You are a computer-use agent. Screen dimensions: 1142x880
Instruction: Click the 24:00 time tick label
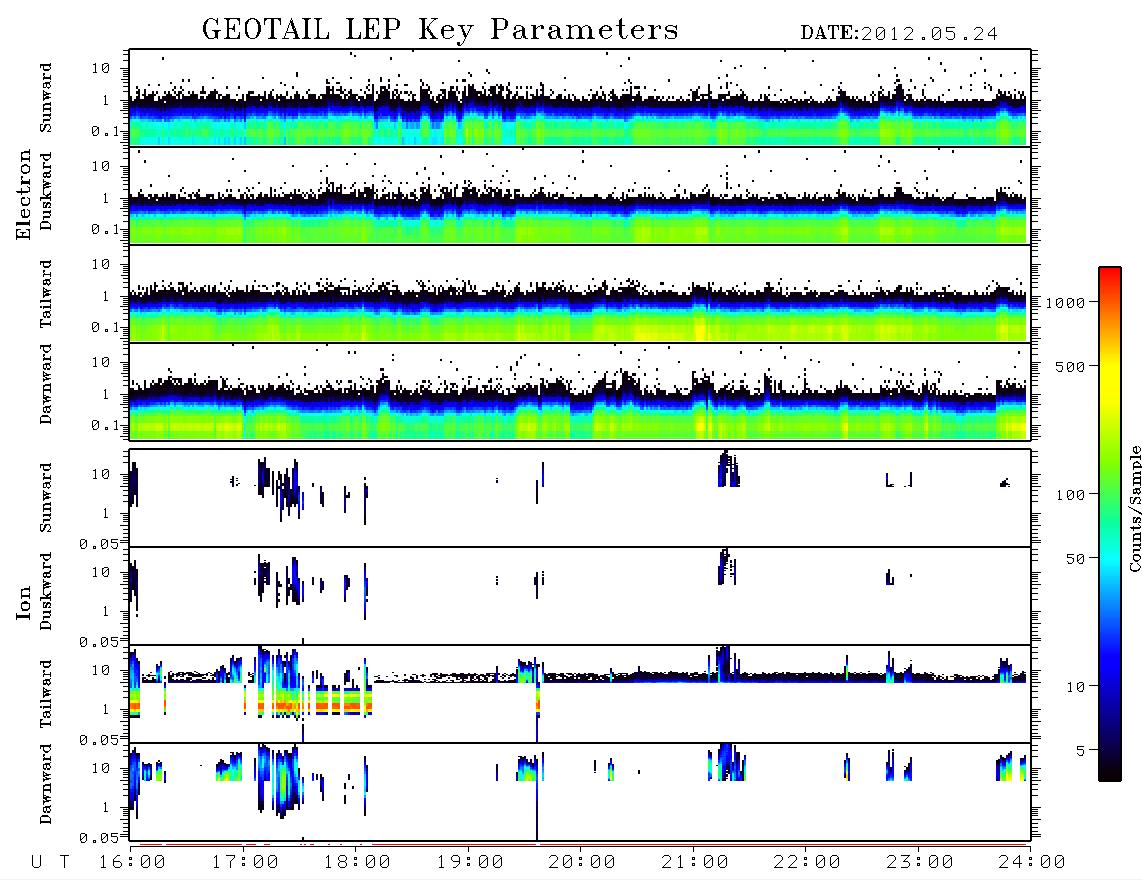coord(1031,863)
